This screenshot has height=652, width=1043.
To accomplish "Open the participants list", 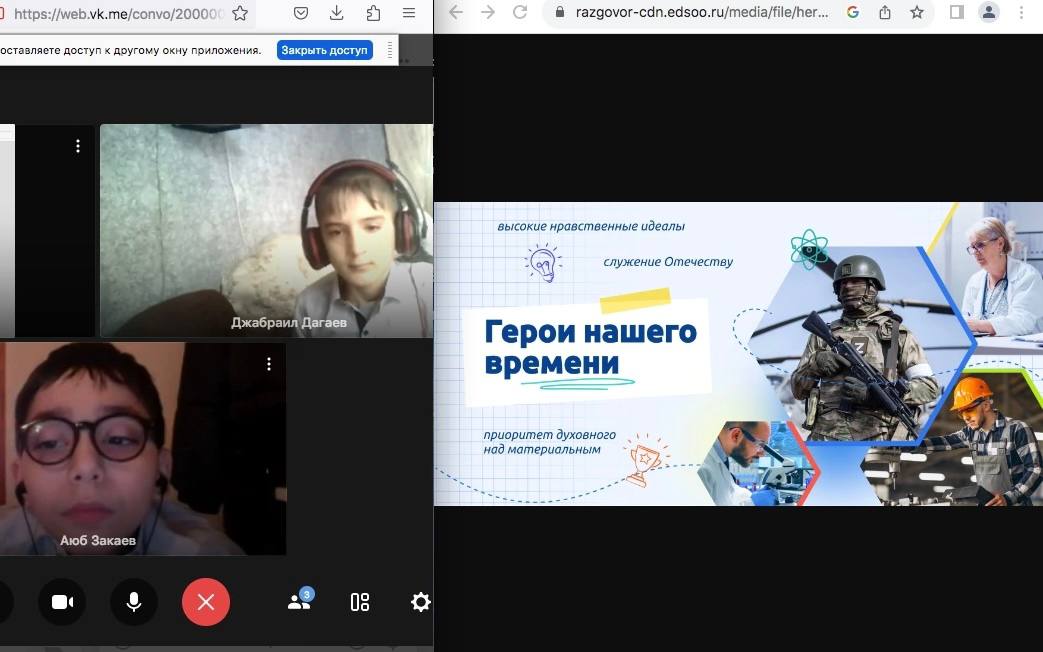I will [299, 601].
